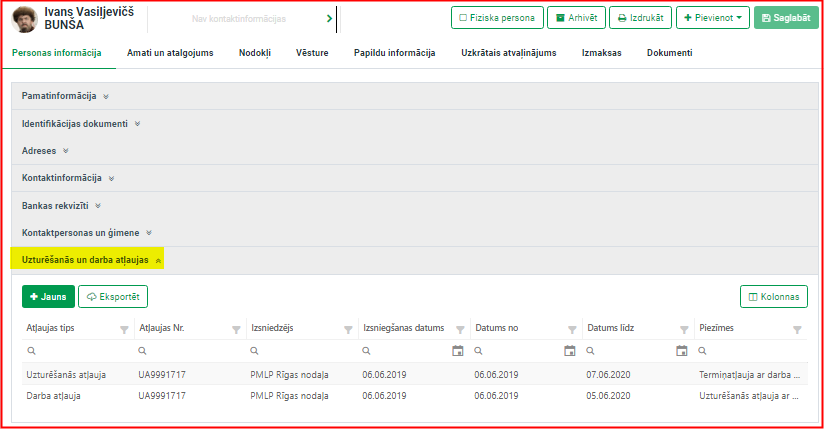Click search field under Atļaujas Nr.
The height and width of the screenshot is (429, 824).
[x=190, y=351]
